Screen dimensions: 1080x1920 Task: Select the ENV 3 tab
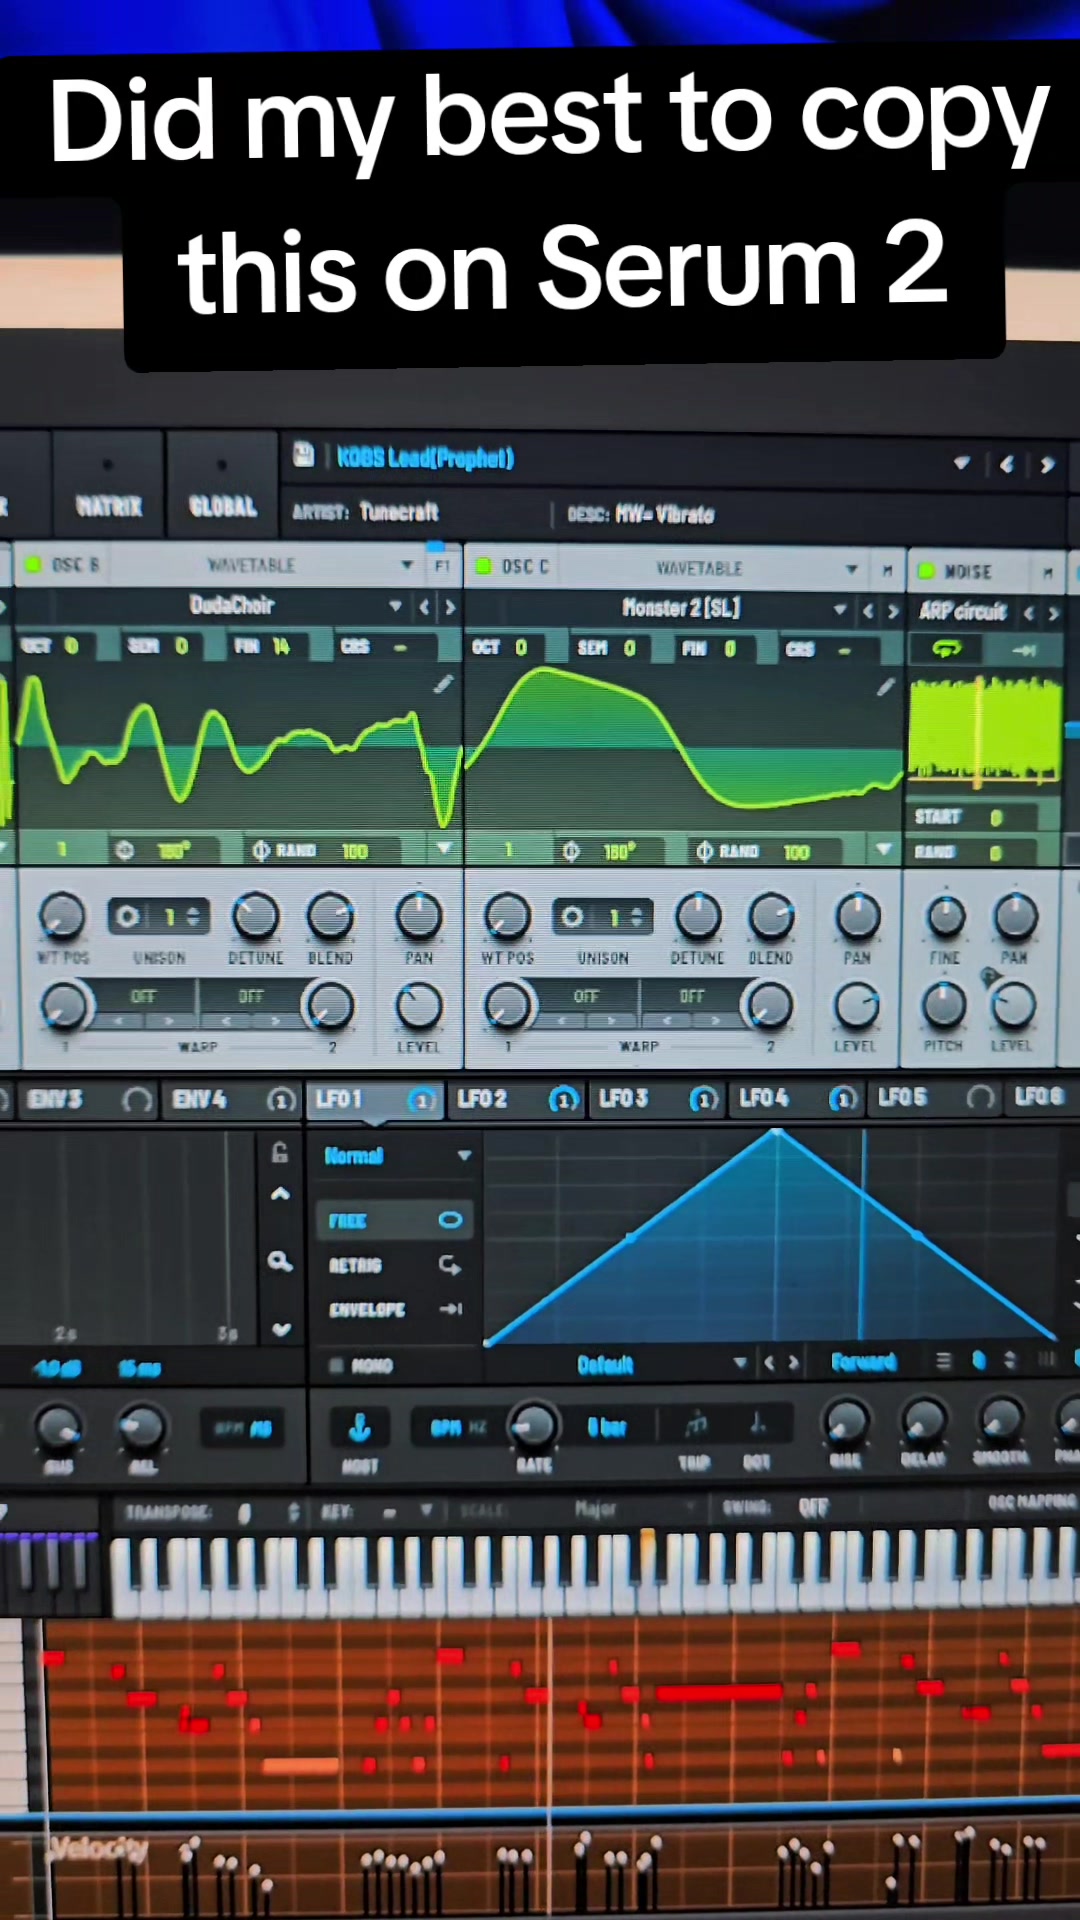pos(55,1100)
